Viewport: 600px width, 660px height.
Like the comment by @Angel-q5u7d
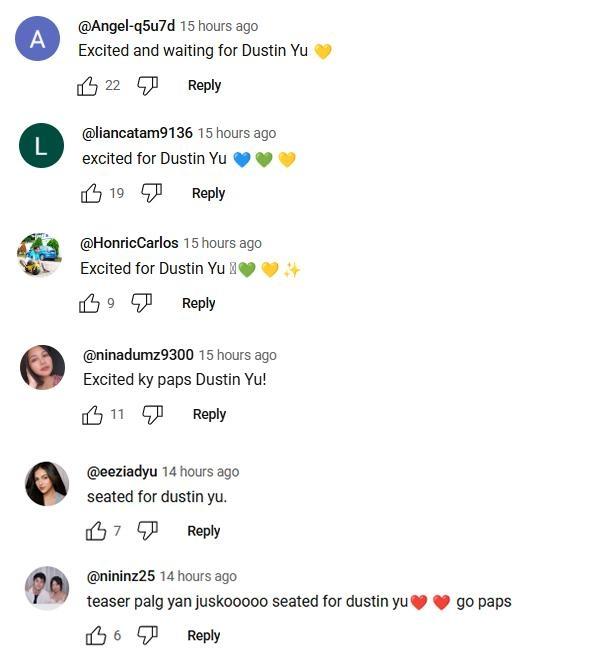88,86
